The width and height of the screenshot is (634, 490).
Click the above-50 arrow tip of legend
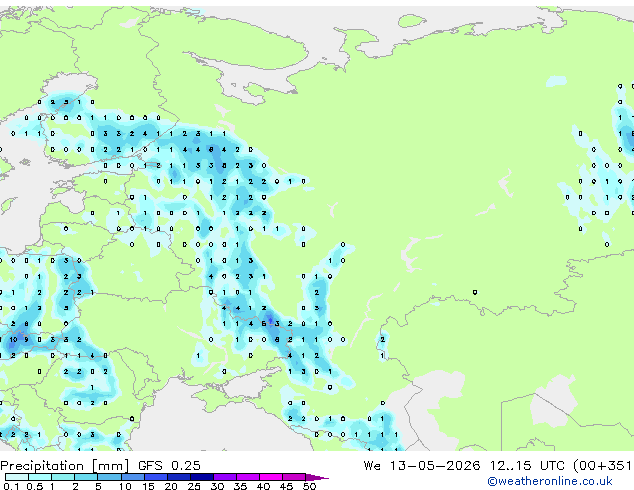coord(317,477)
